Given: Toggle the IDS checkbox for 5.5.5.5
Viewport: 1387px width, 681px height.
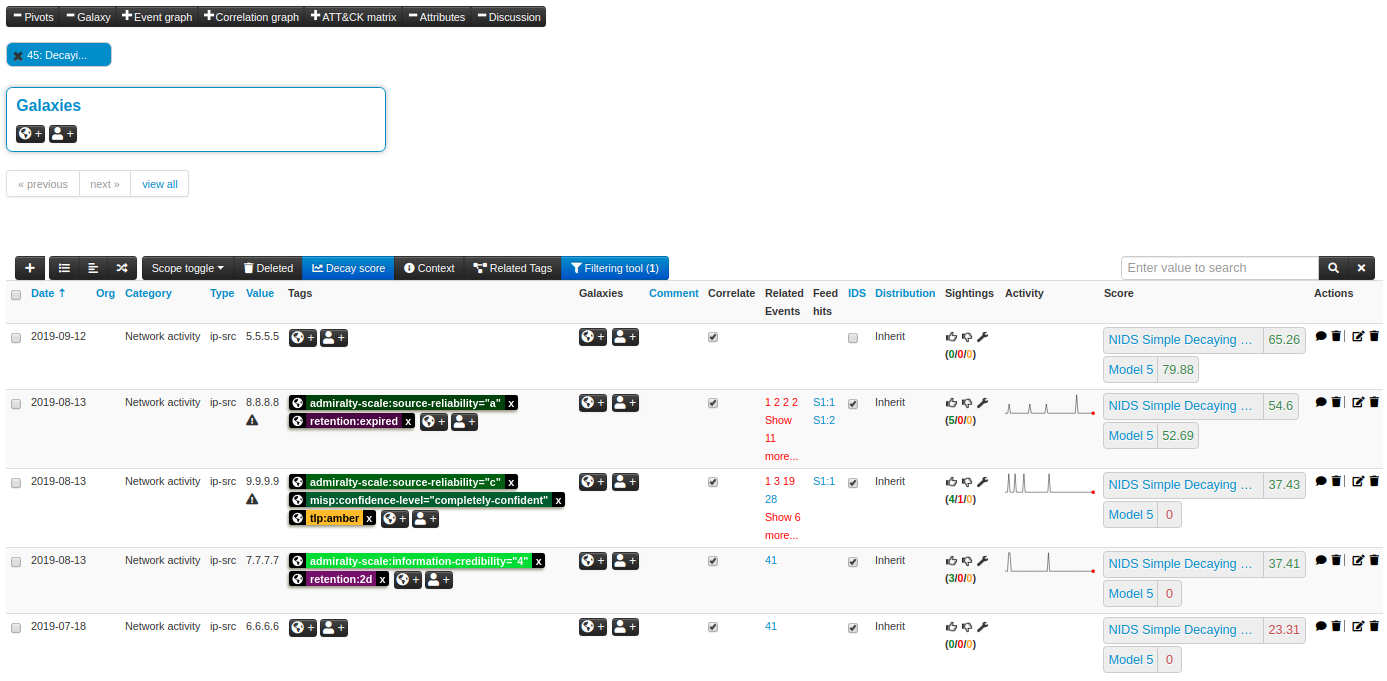Looking at the screenshot, I should (x=853, y=338).
